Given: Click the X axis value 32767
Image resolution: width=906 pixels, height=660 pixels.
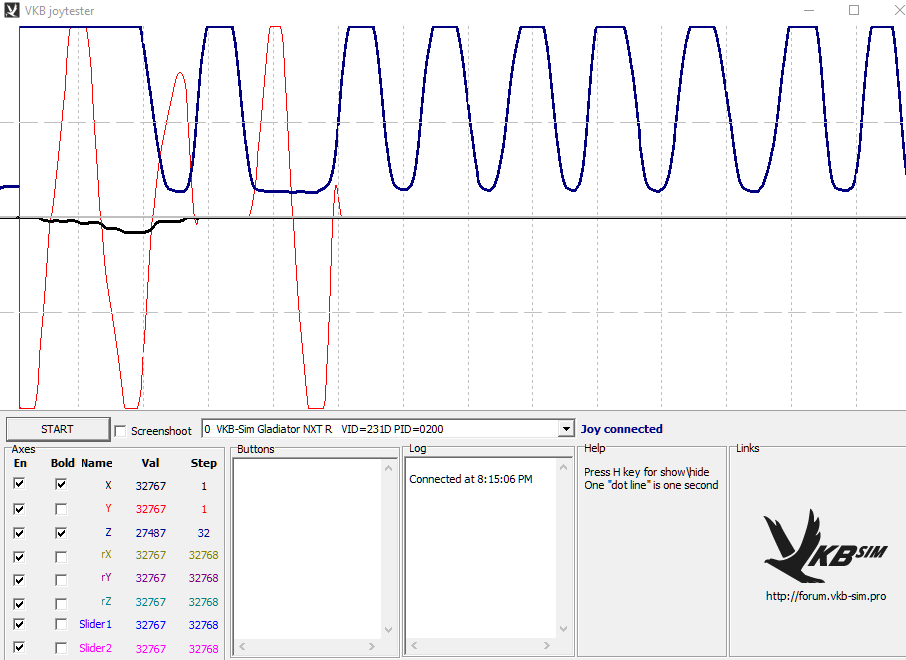Looking at the screenshot, I should (151, 486).
